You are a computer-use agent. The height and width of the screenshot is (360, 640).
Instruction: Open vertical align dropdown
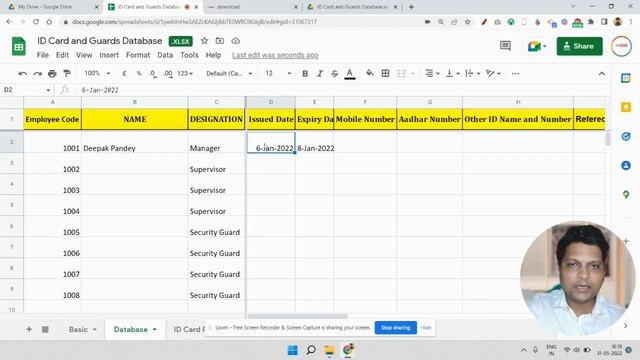[x=452, y=73]
